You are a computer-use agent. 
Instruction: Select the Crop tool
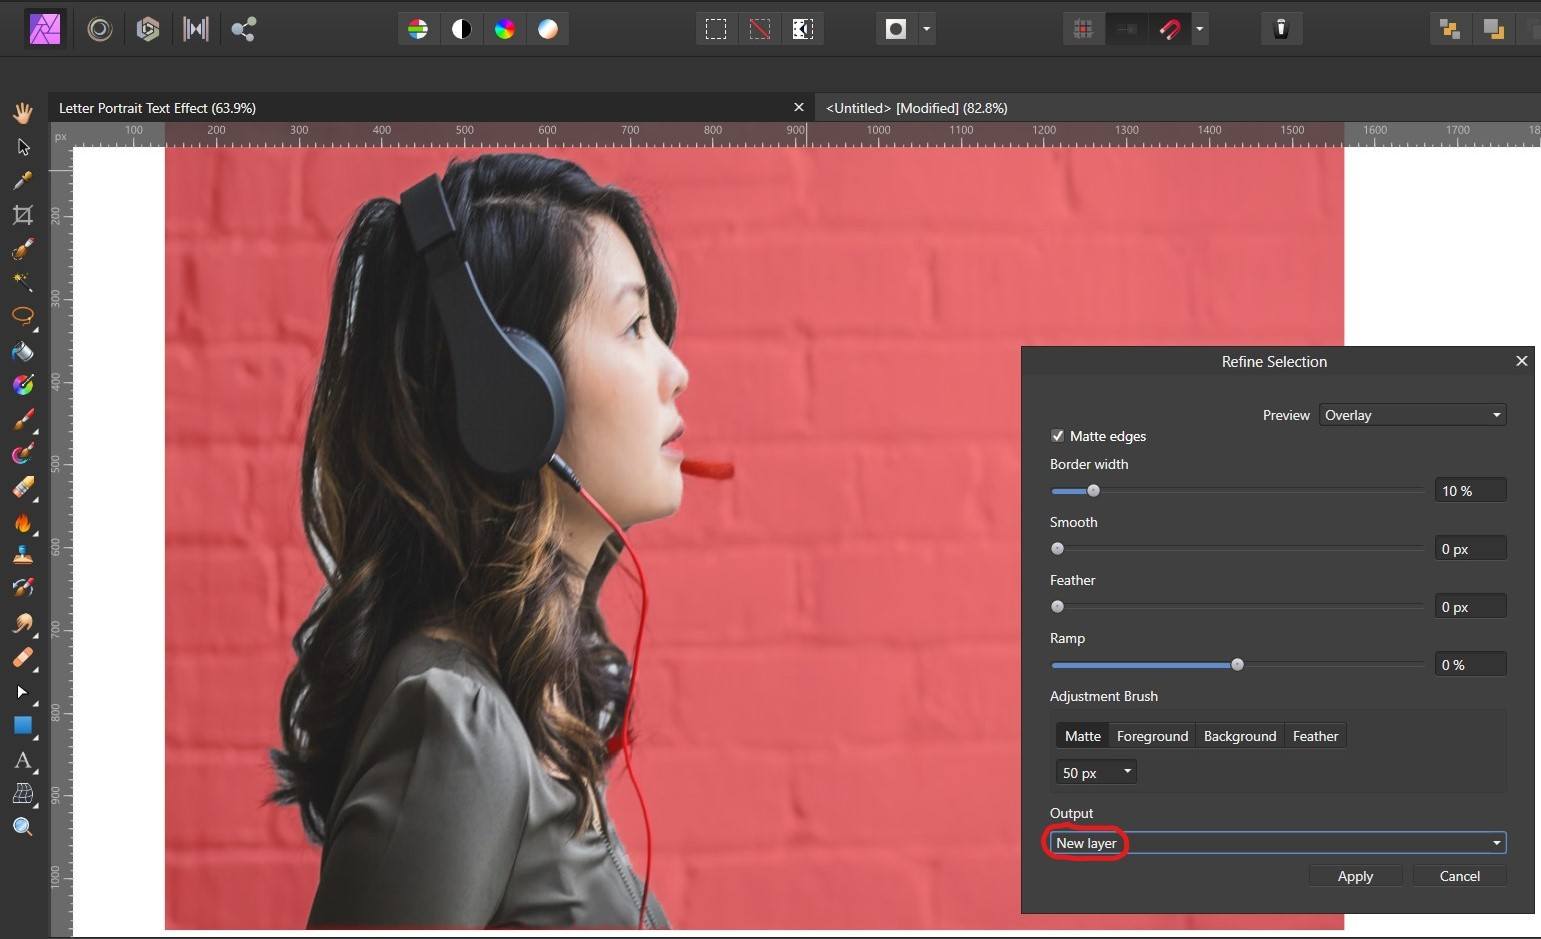[x=23, y=214]
